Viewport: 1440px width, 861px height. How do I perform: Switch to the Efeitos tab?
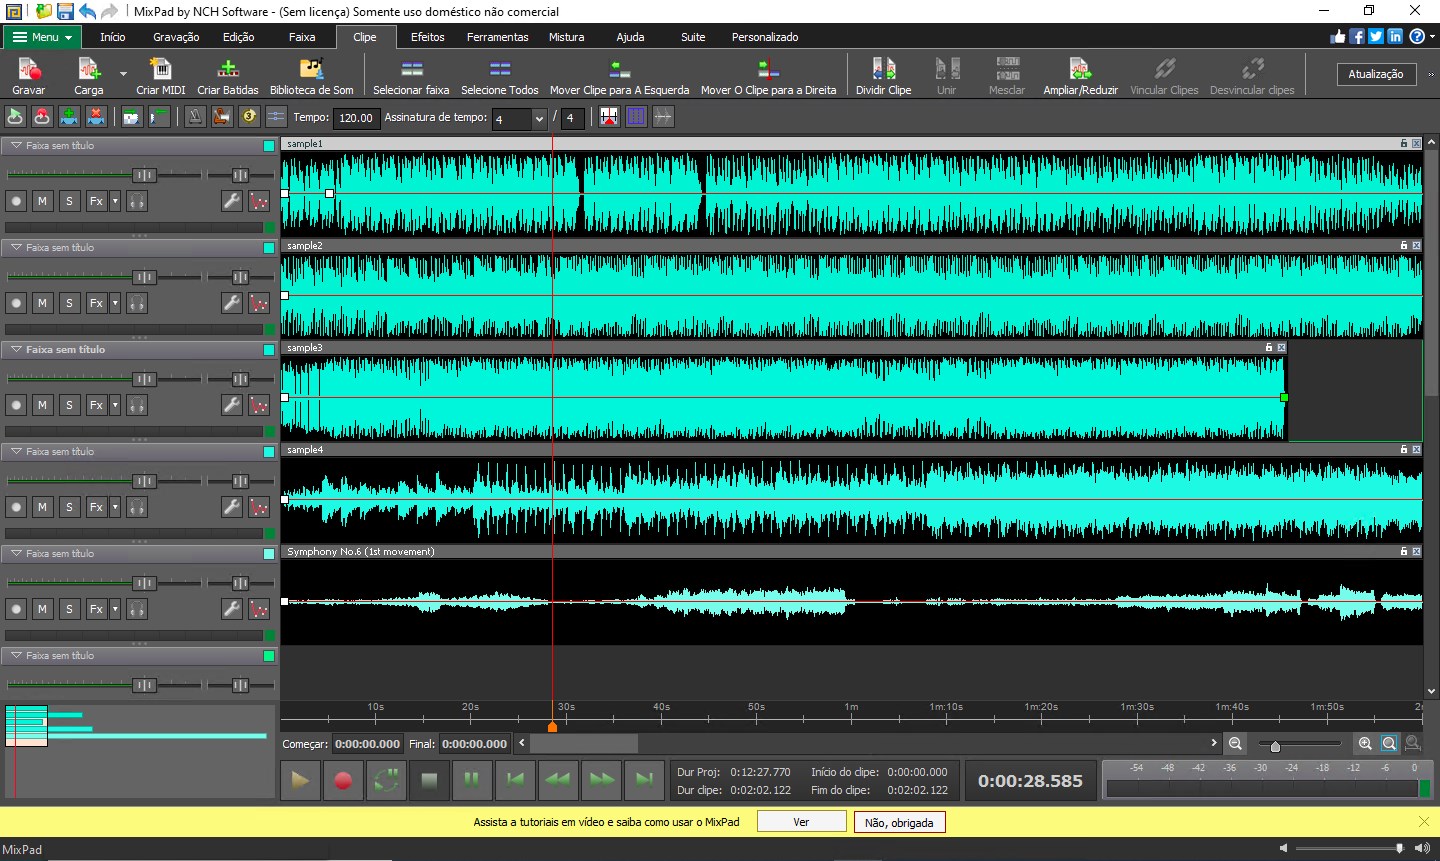point(427,37)
